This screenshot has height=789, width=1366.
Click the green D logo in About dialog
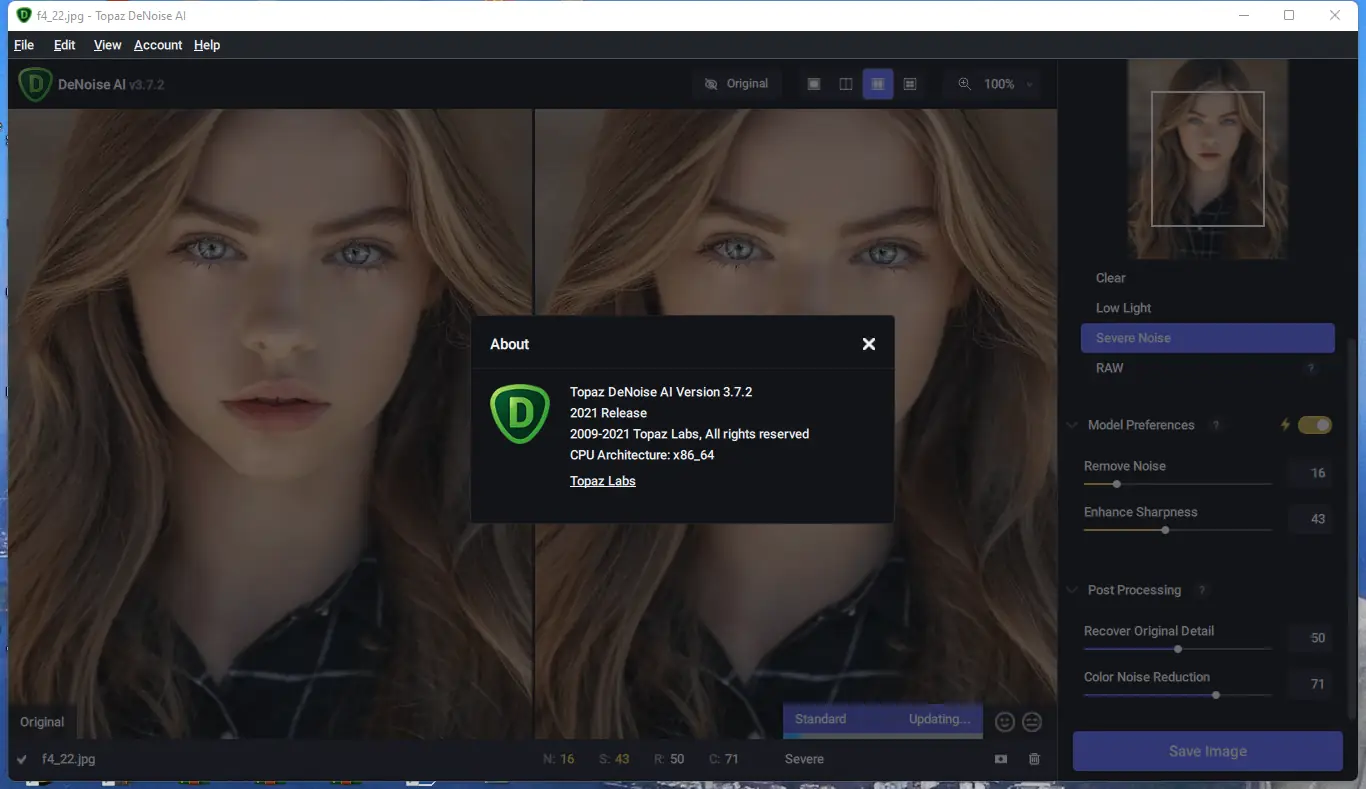point(520,413)
